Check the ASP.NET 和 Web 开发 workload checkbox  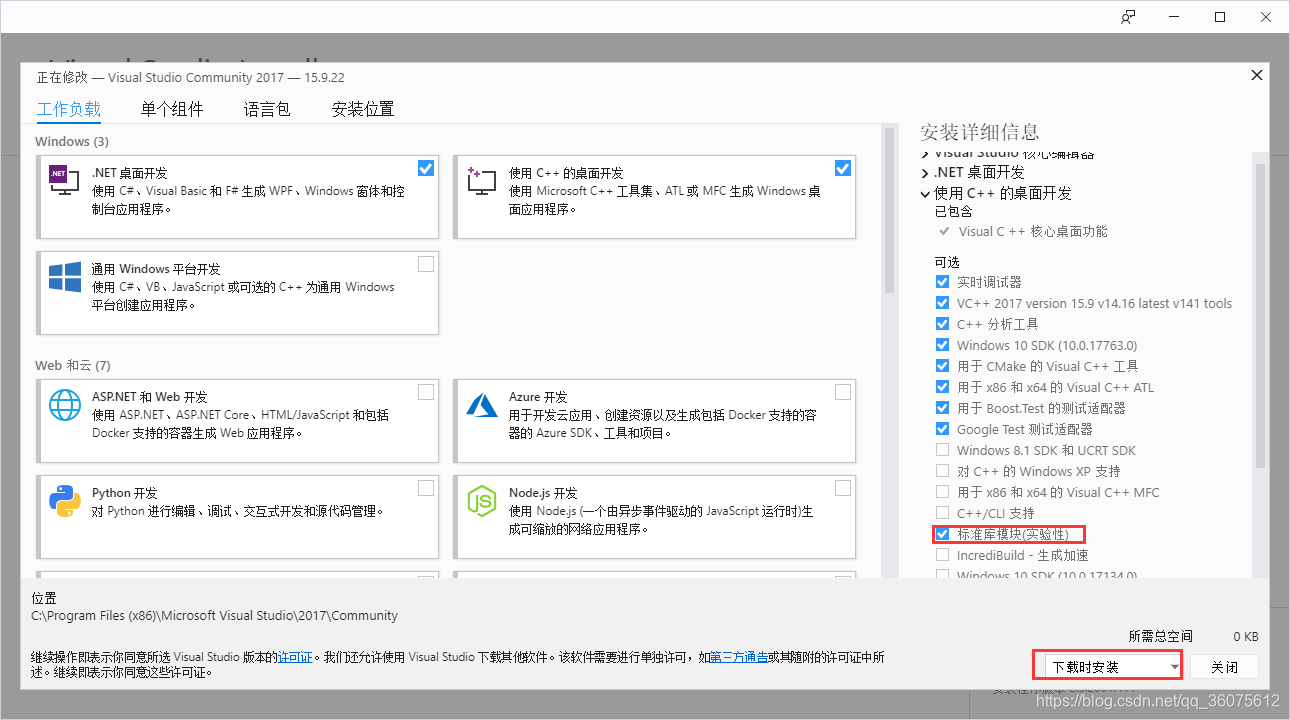click(426, 392)
